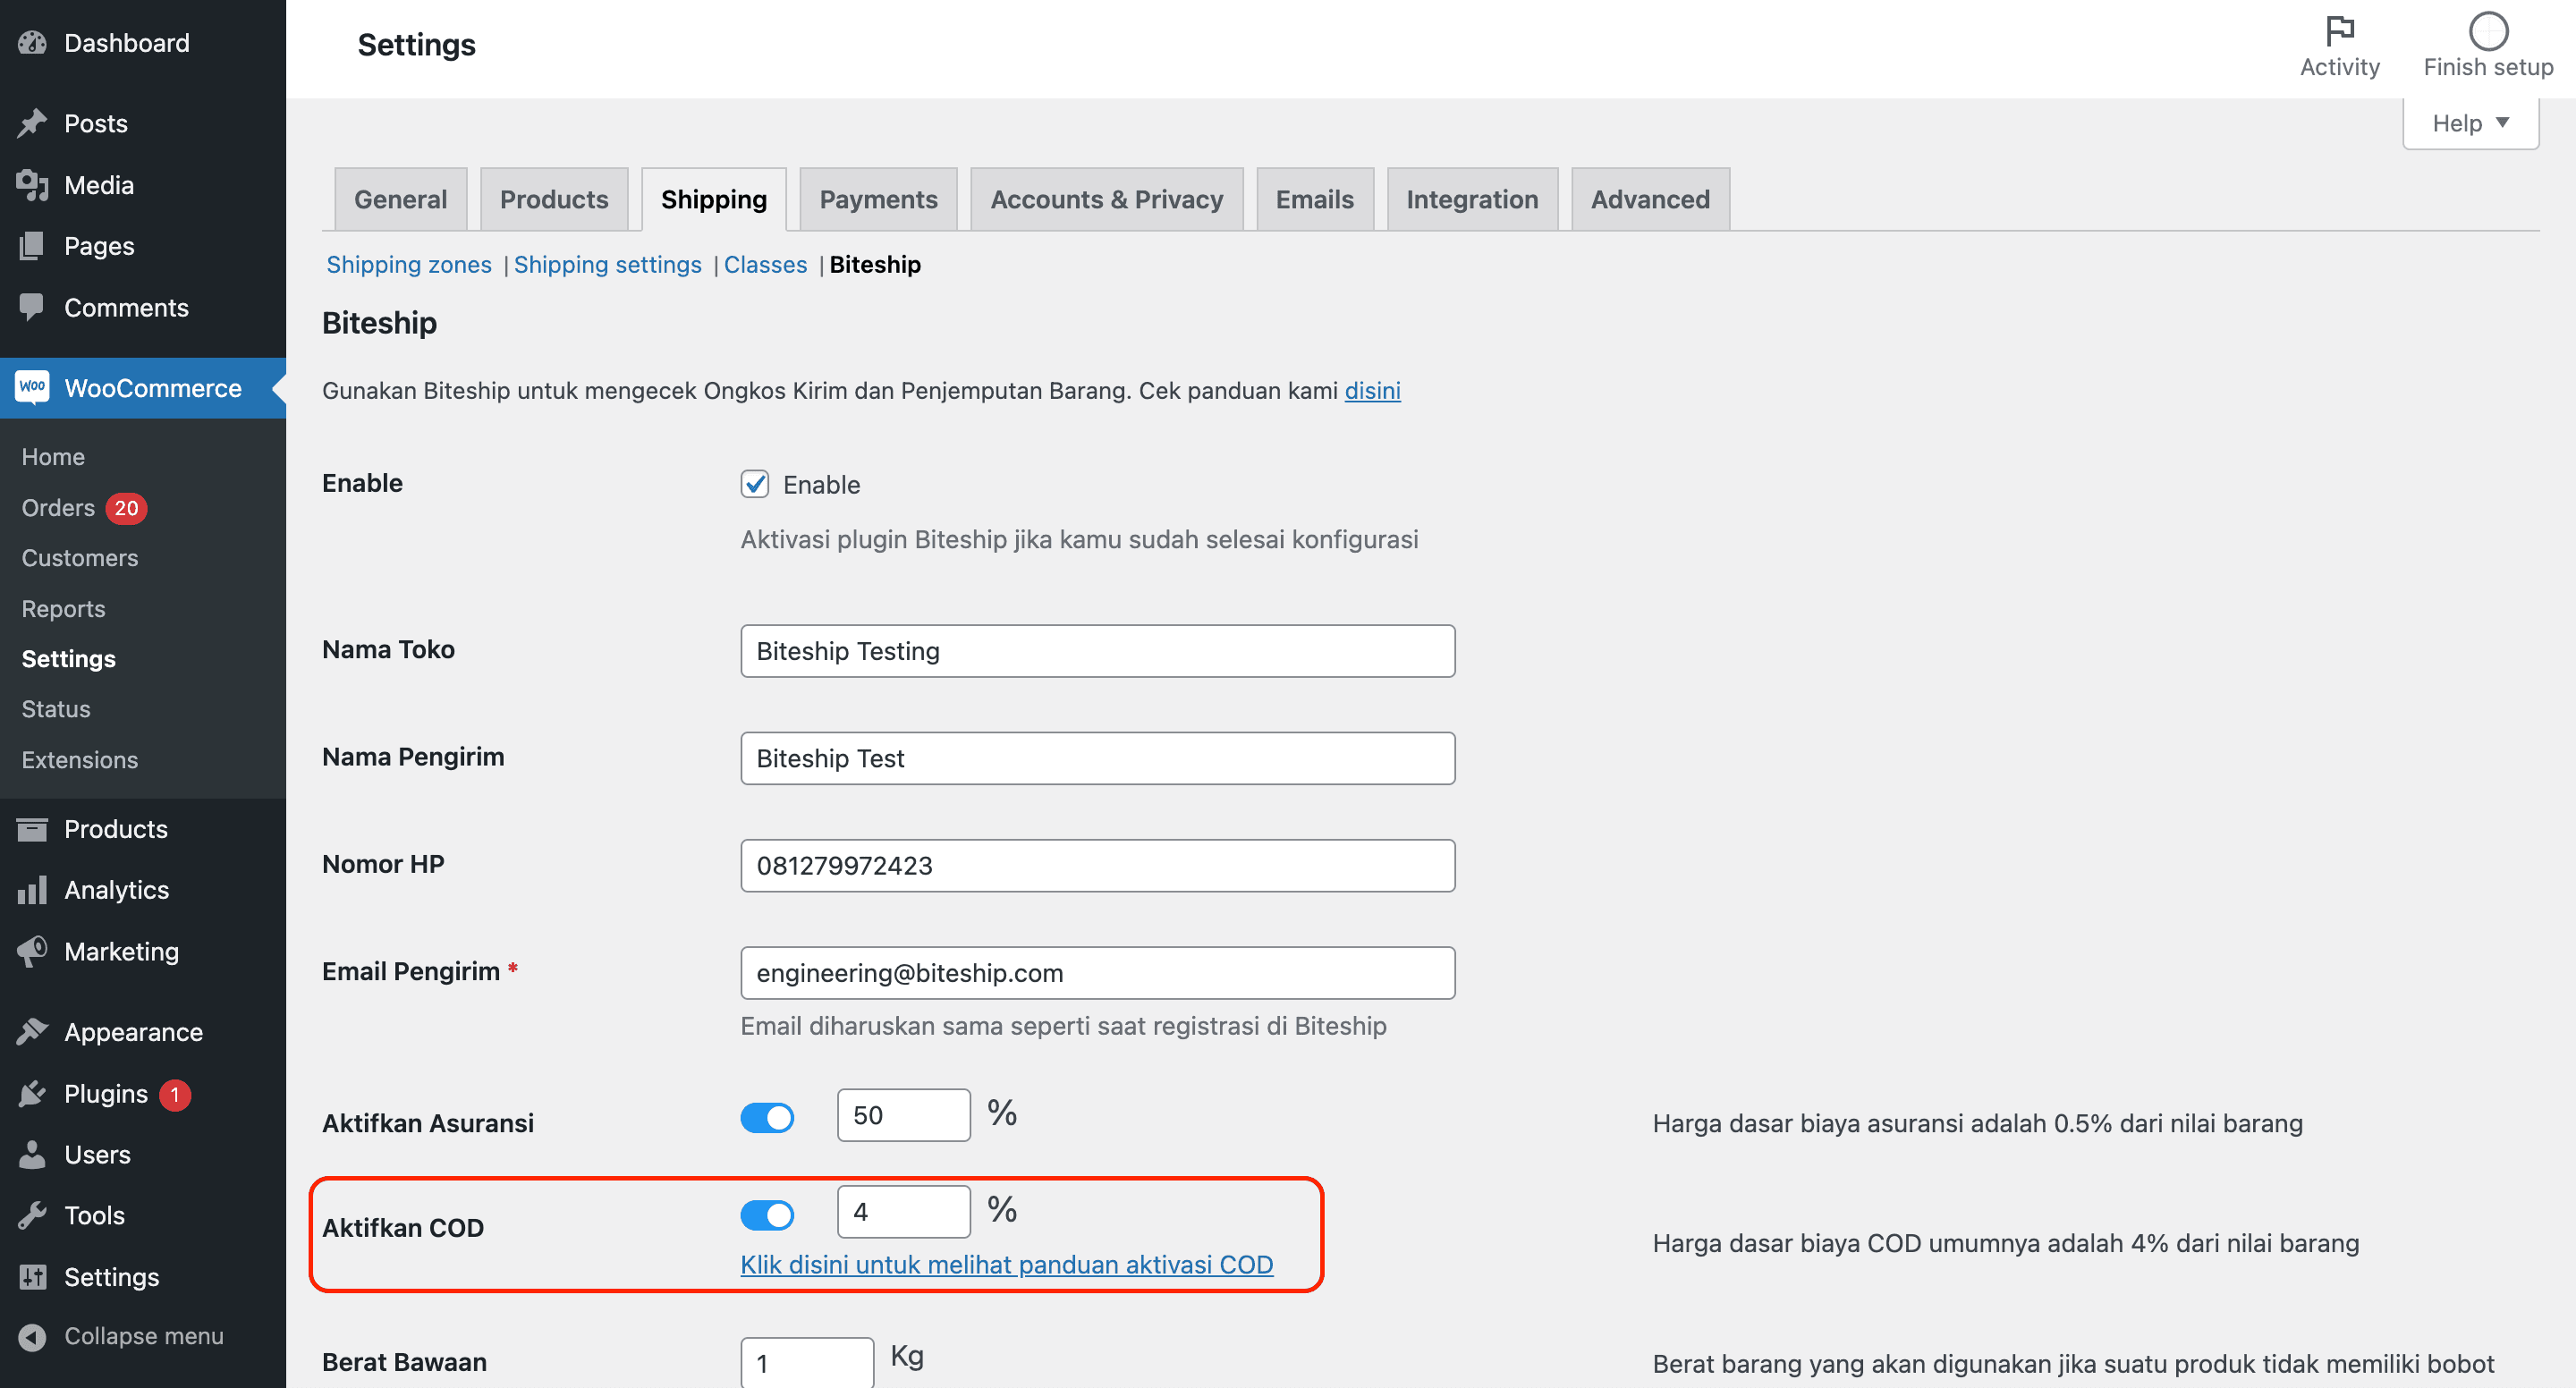Viewport: 2576px width, 1388px height.
Task: Open the Payments tab
Action: click(x=878, y=199)
